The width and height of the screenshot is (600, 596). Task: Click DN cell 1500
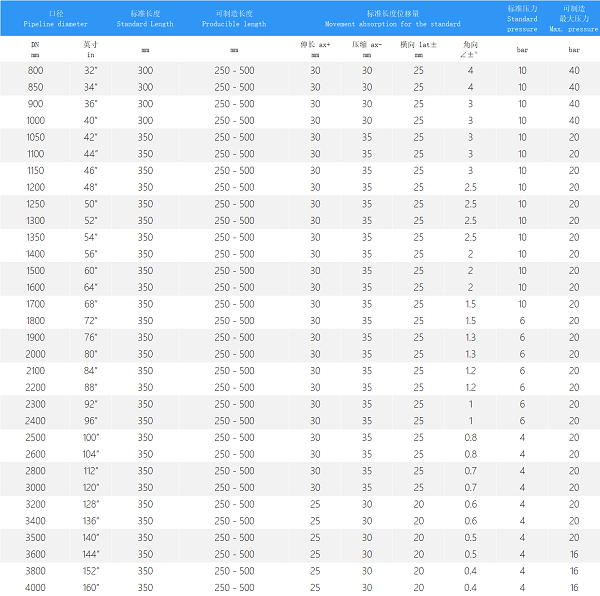tap(35, 270)
